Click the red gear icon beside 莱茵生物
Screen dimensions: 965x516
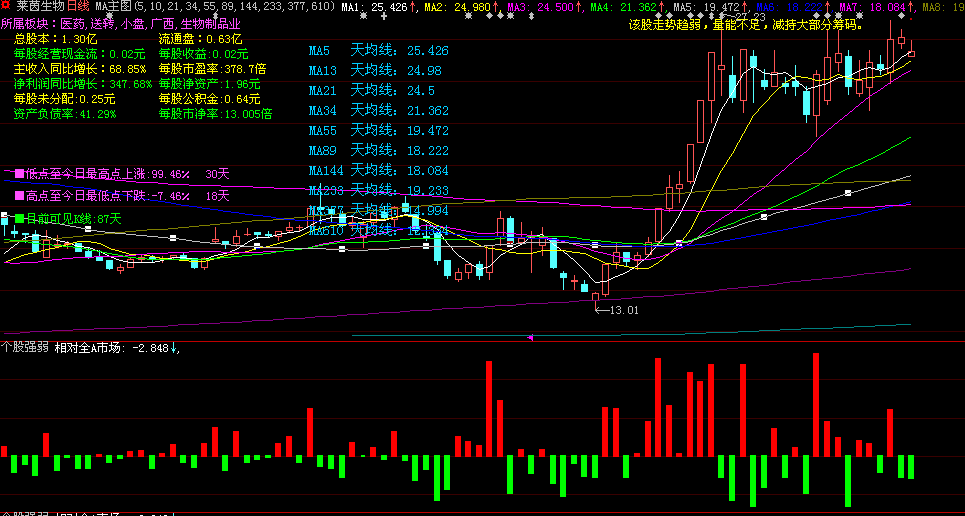coord(6,7)
